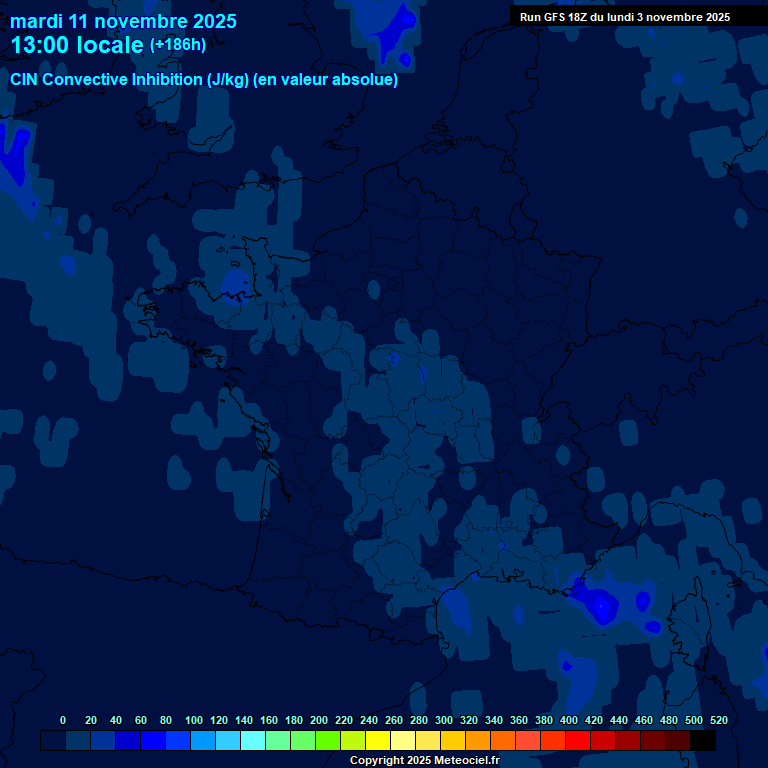Screen dimensions: 768x768
Task: Click the legend value label 520
Action: click(718, 720)
